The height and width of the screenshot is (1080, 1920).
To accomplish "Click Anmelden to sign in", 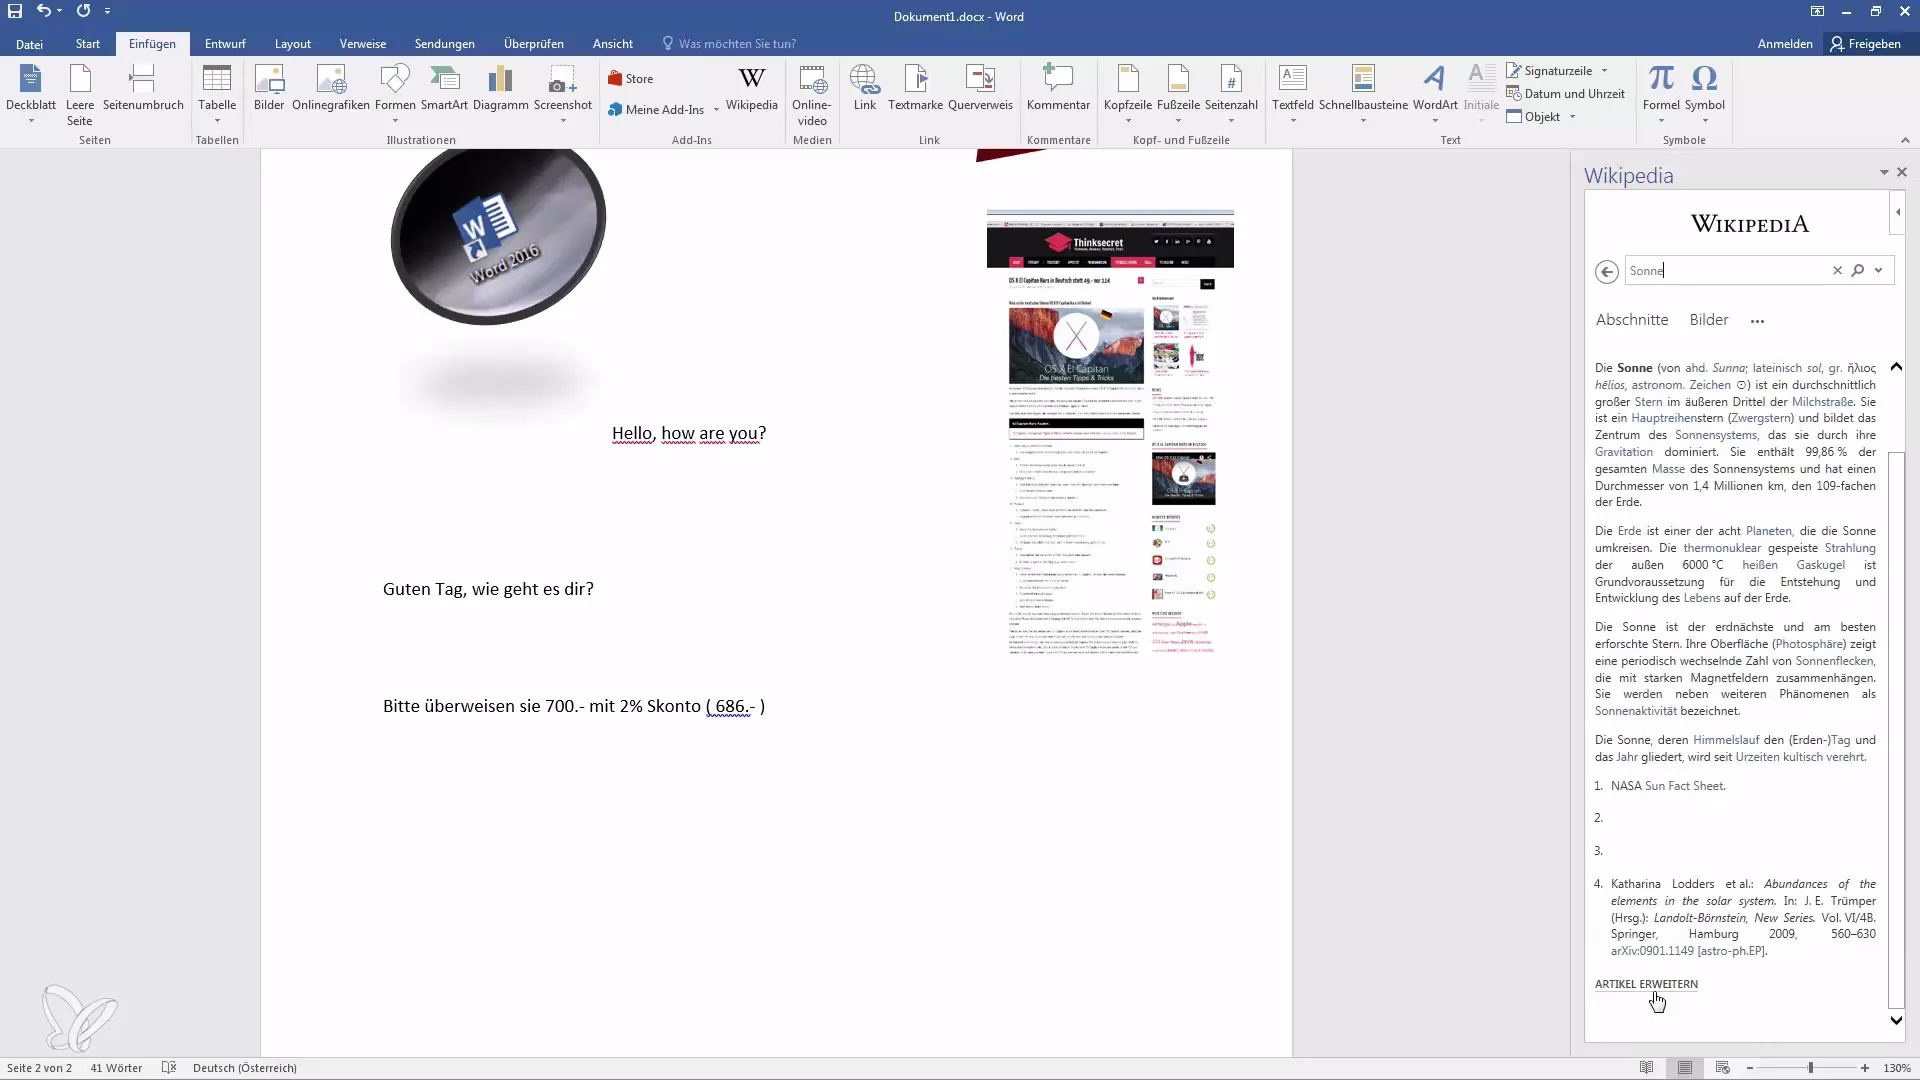I will coord(1785,44).
